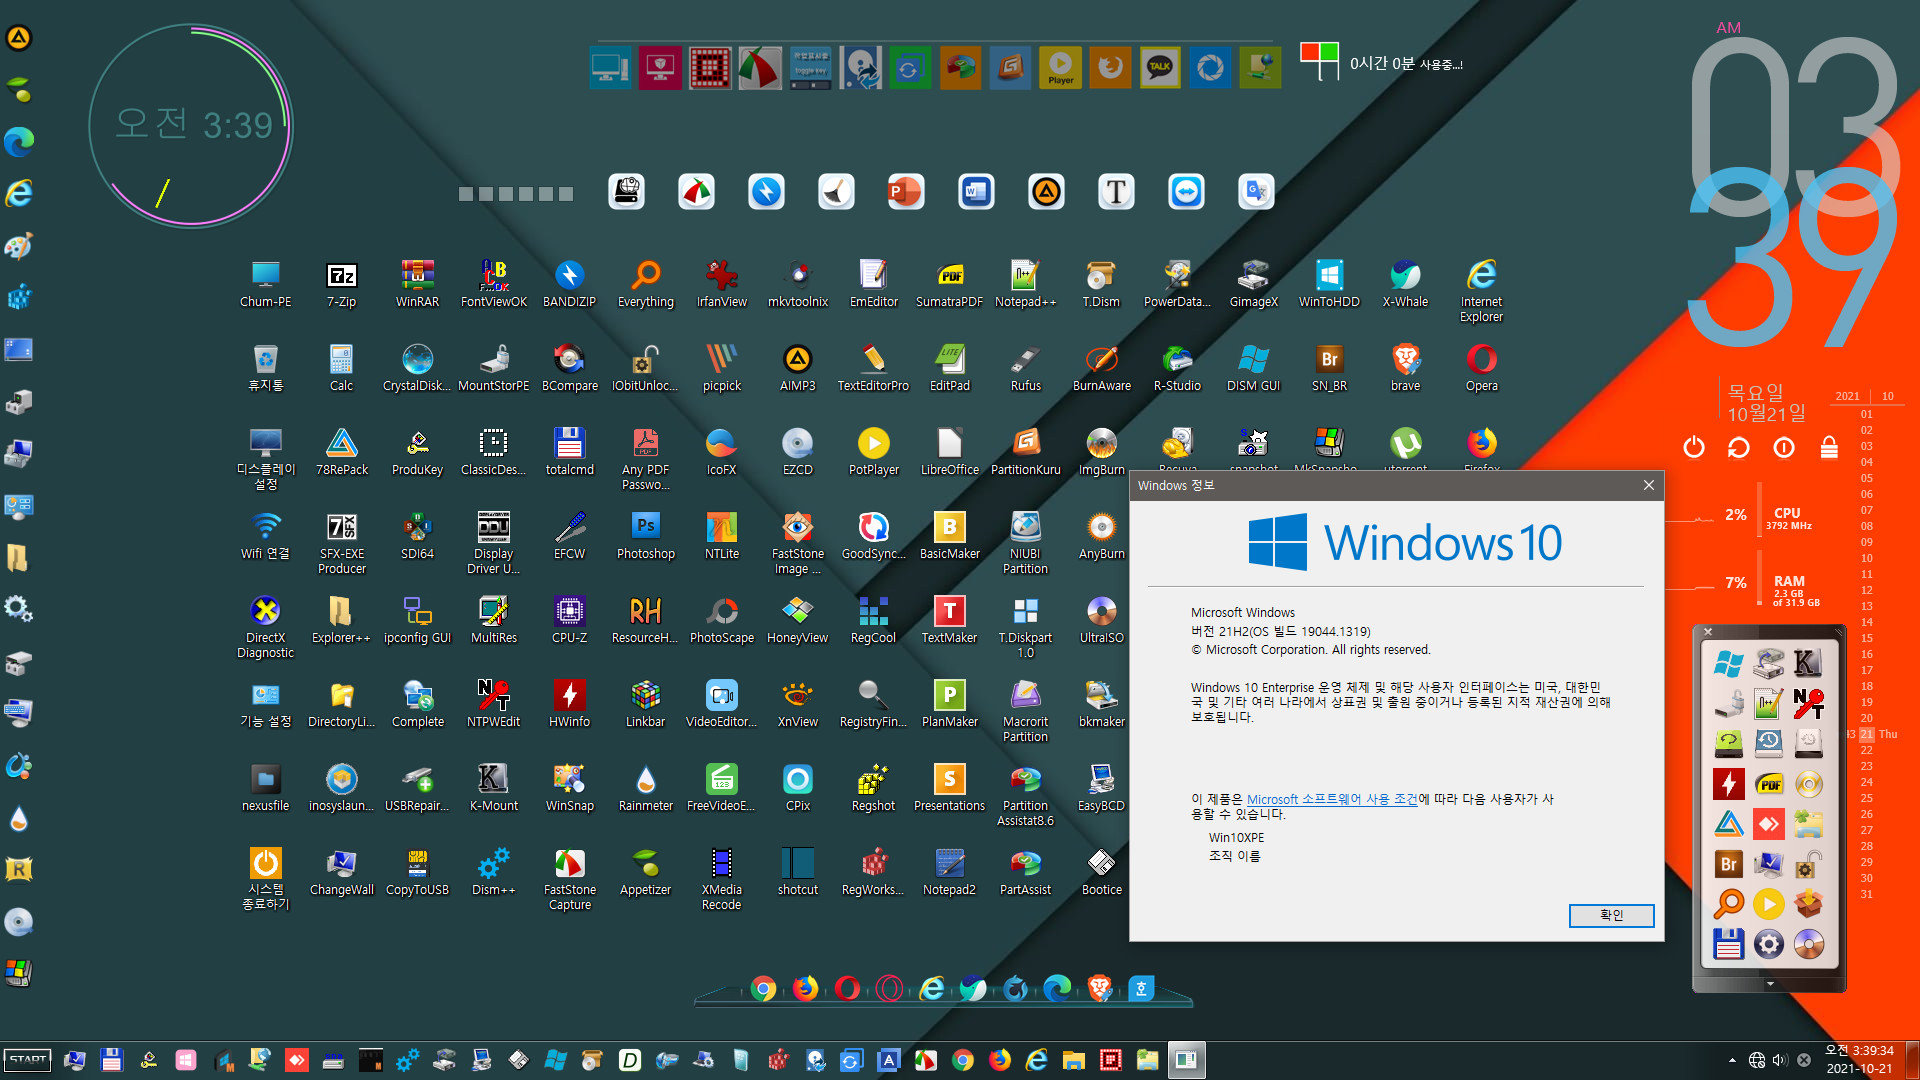Open the Microsoft 소프트웨어 사용 조건 link

1331,799
